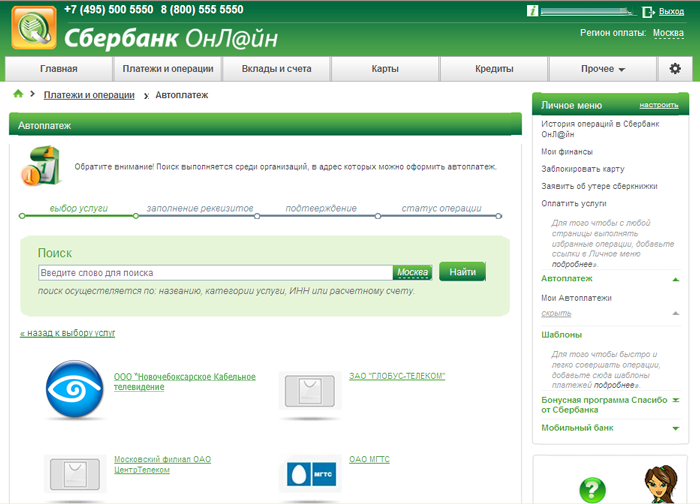Click подробнее under Личное меню hint
Screen dimensions: 700x504
[573, 264]
